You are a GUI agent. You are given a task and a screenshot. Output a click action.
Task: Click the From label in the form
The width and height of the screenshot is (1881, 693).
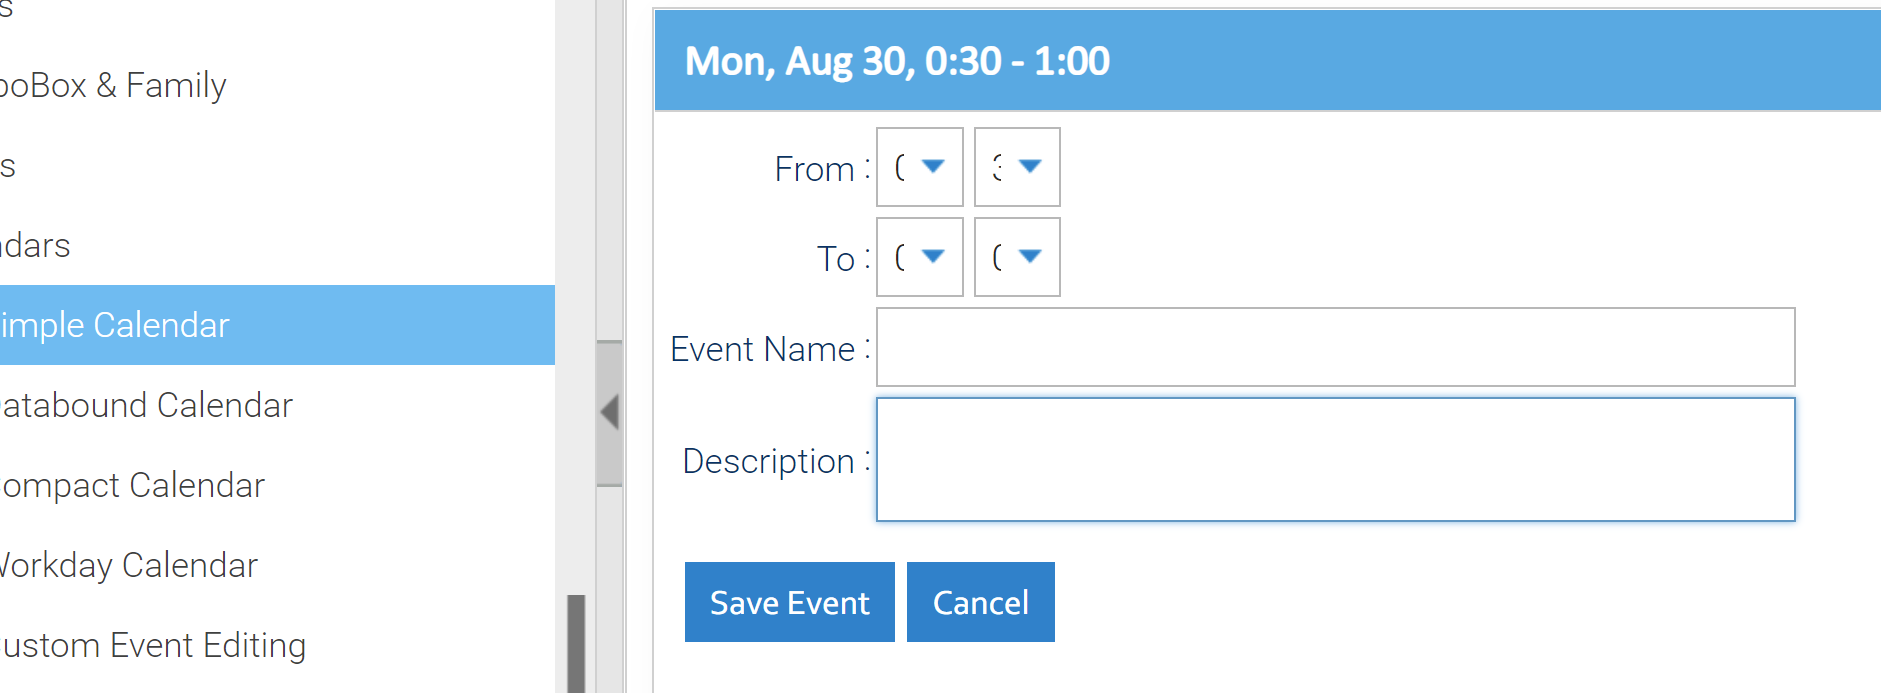(814, 169)
